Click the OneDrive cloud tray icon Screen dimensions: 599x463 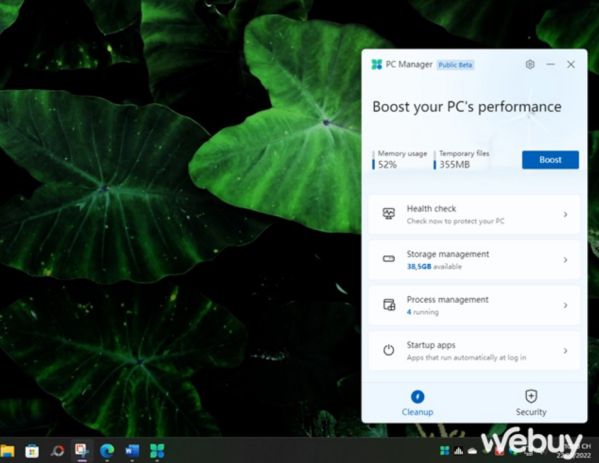tap(473, 451)
